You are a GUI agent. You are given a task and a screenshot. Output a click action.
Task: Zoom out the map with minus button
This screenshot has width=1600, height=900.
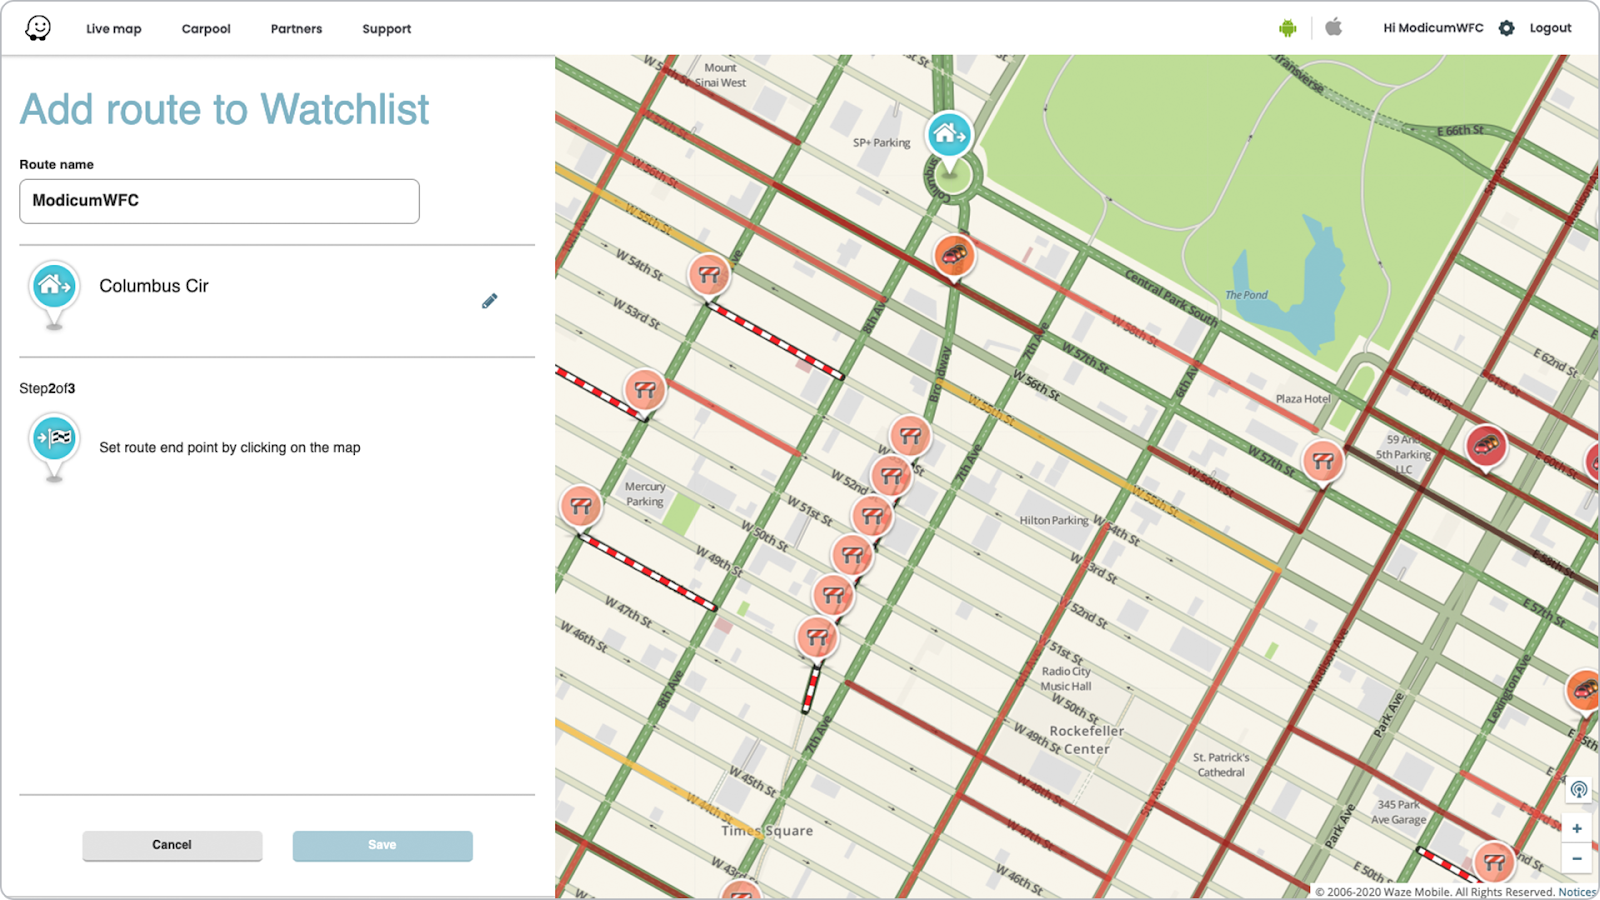pos(1577,858)
